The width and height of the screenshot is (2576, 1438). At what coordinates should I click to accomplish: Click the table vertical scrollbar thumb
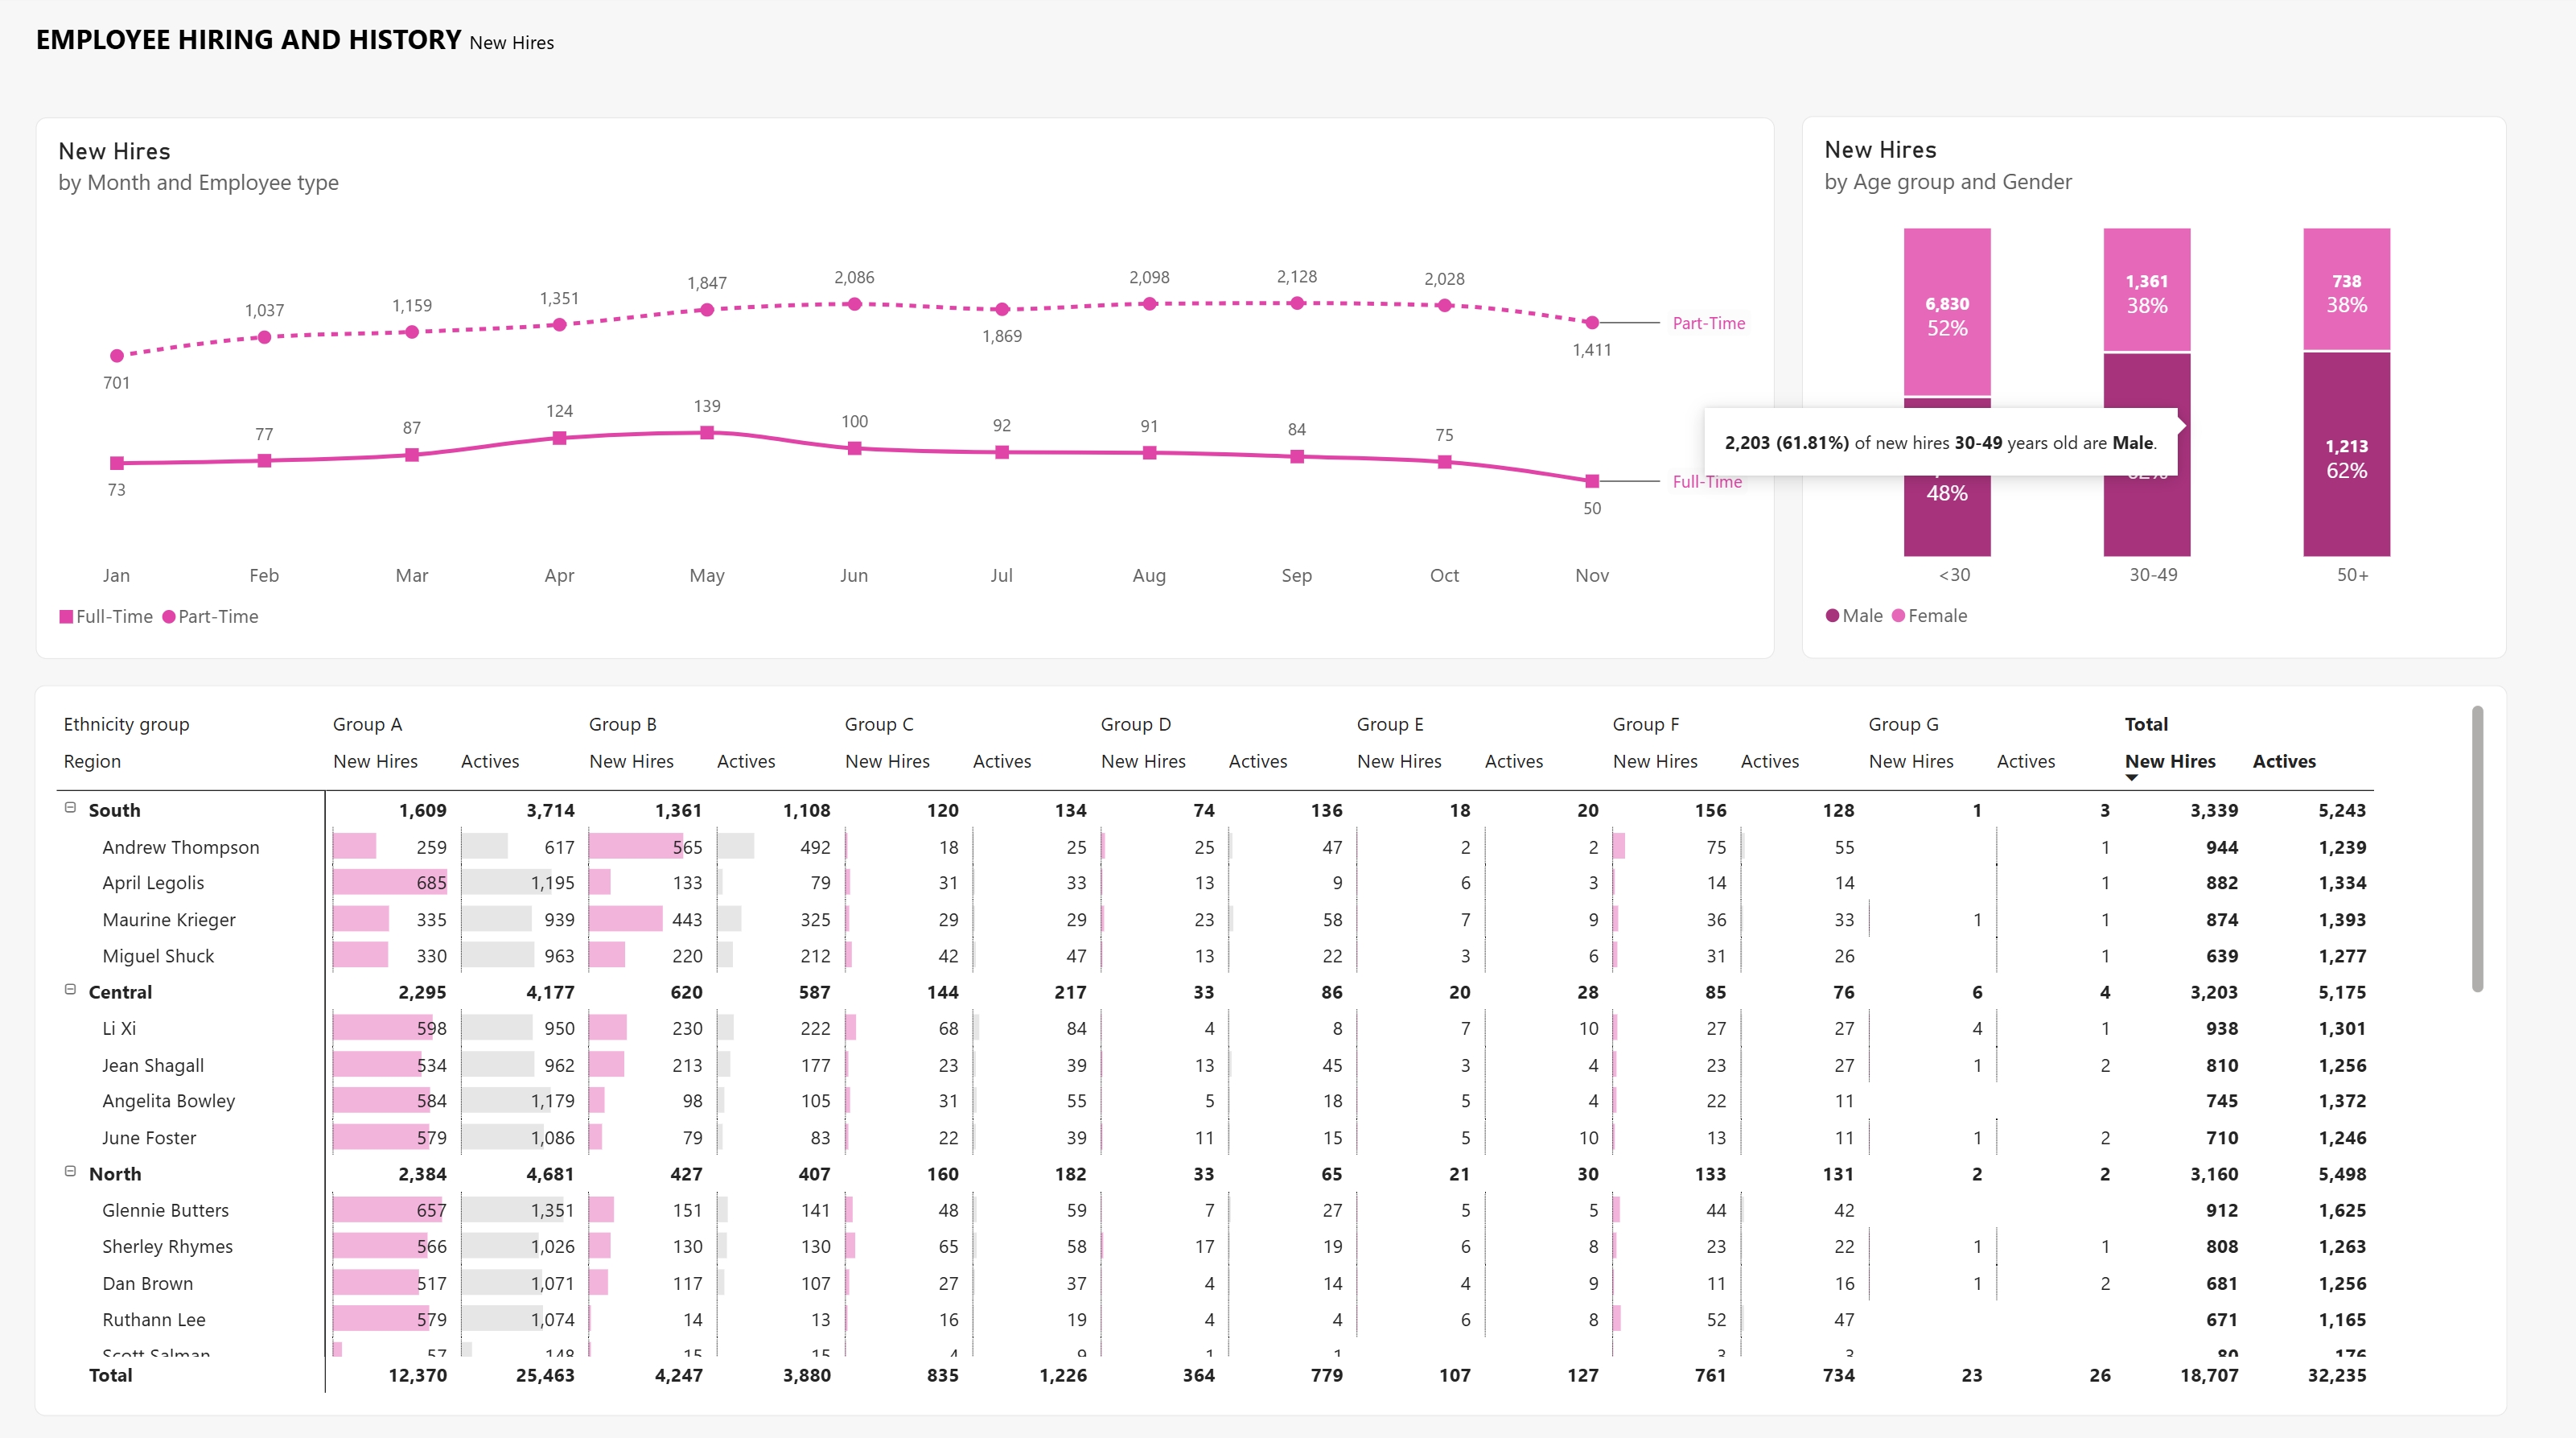[x=2477, y=848]
